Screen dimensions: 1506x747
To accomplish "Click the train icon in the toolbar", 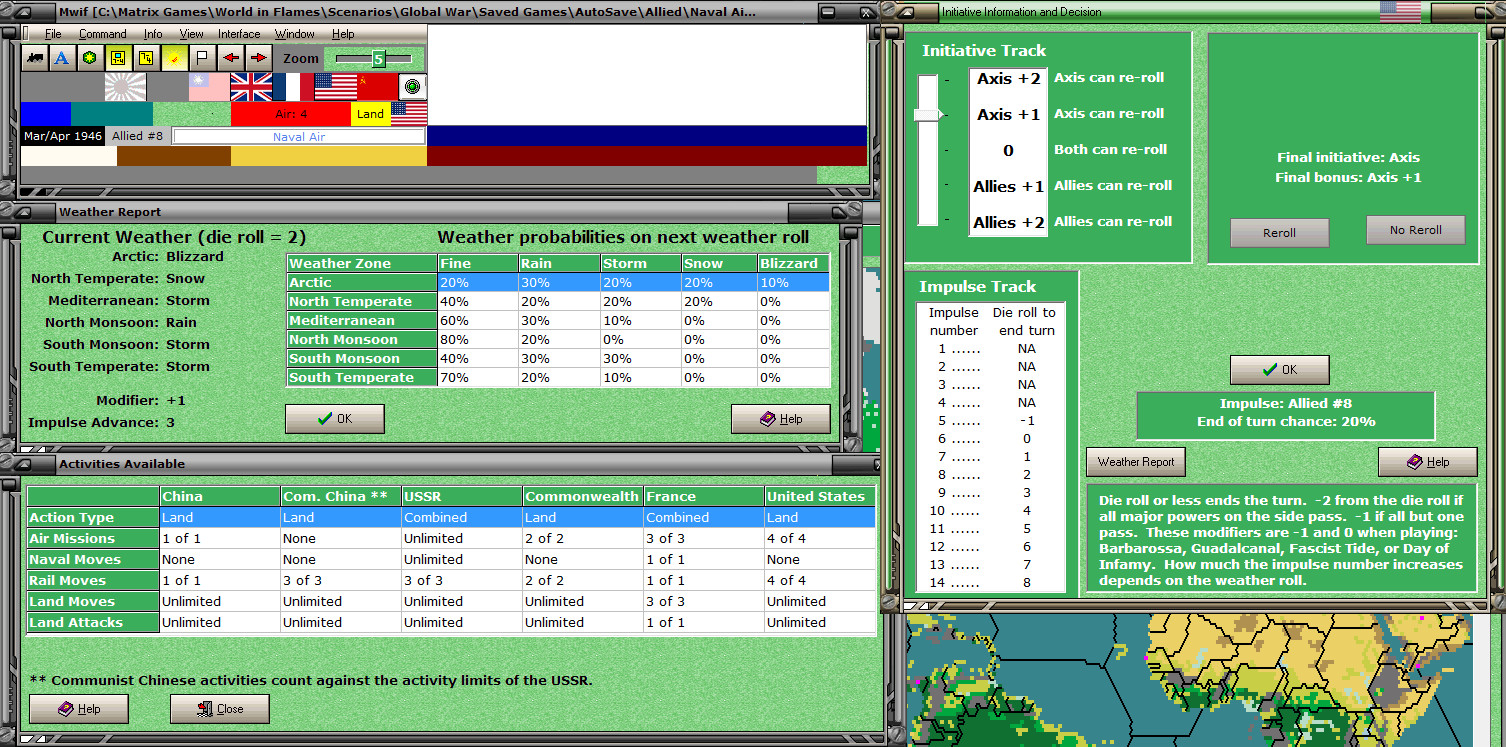I will click(34, 58).
